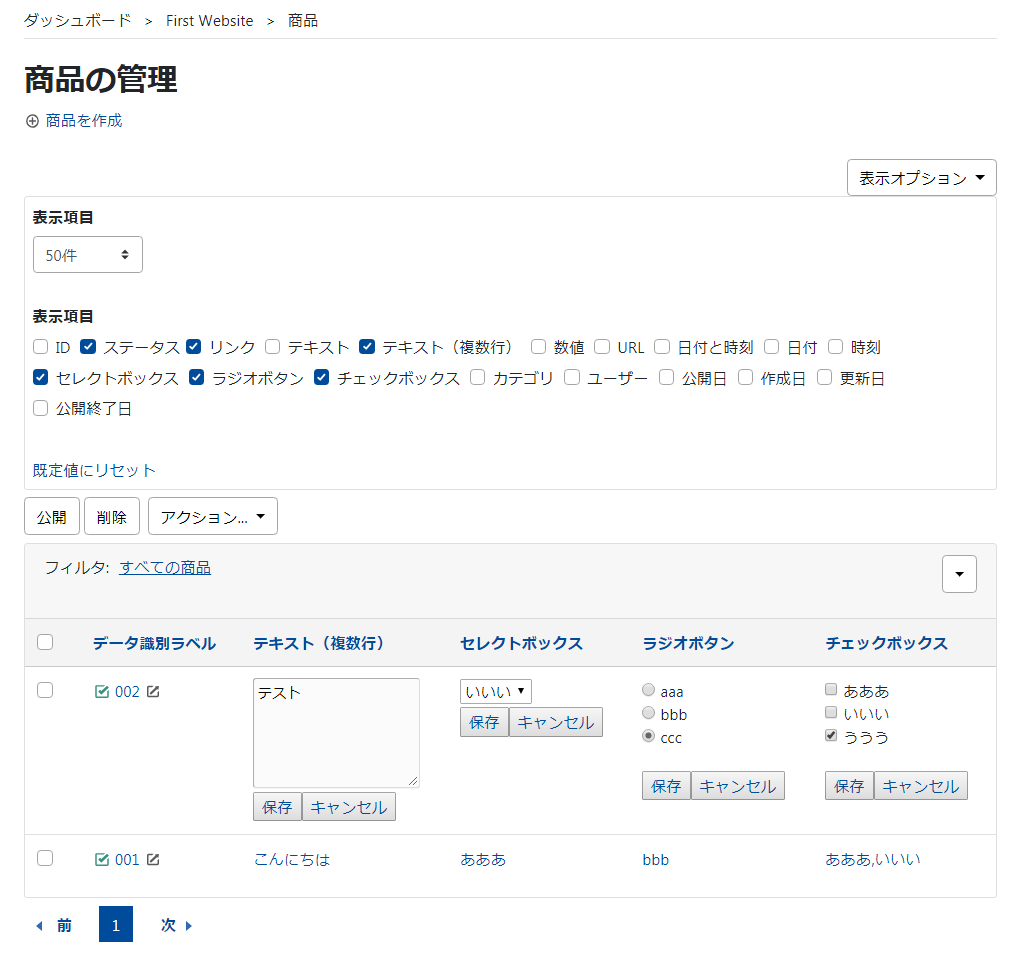
Task: Open the アクション dropdown
Action: tap(213, 516)
